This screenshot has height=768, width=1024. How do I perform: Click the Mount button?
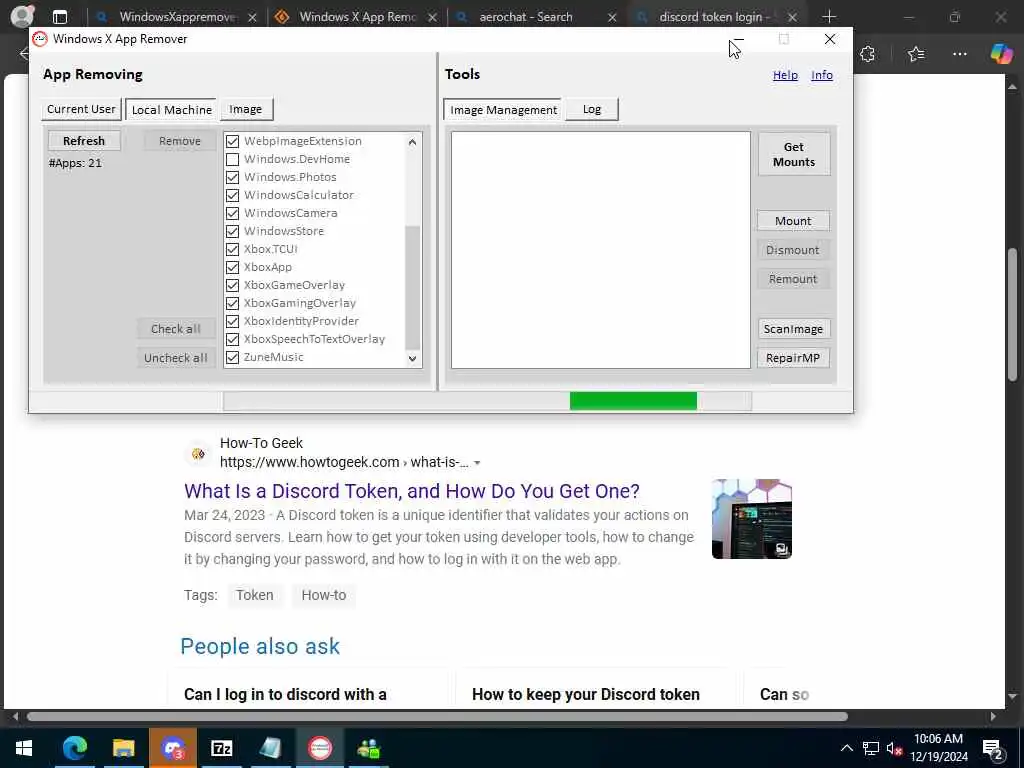pyautogui.click(x=793, y=221)
